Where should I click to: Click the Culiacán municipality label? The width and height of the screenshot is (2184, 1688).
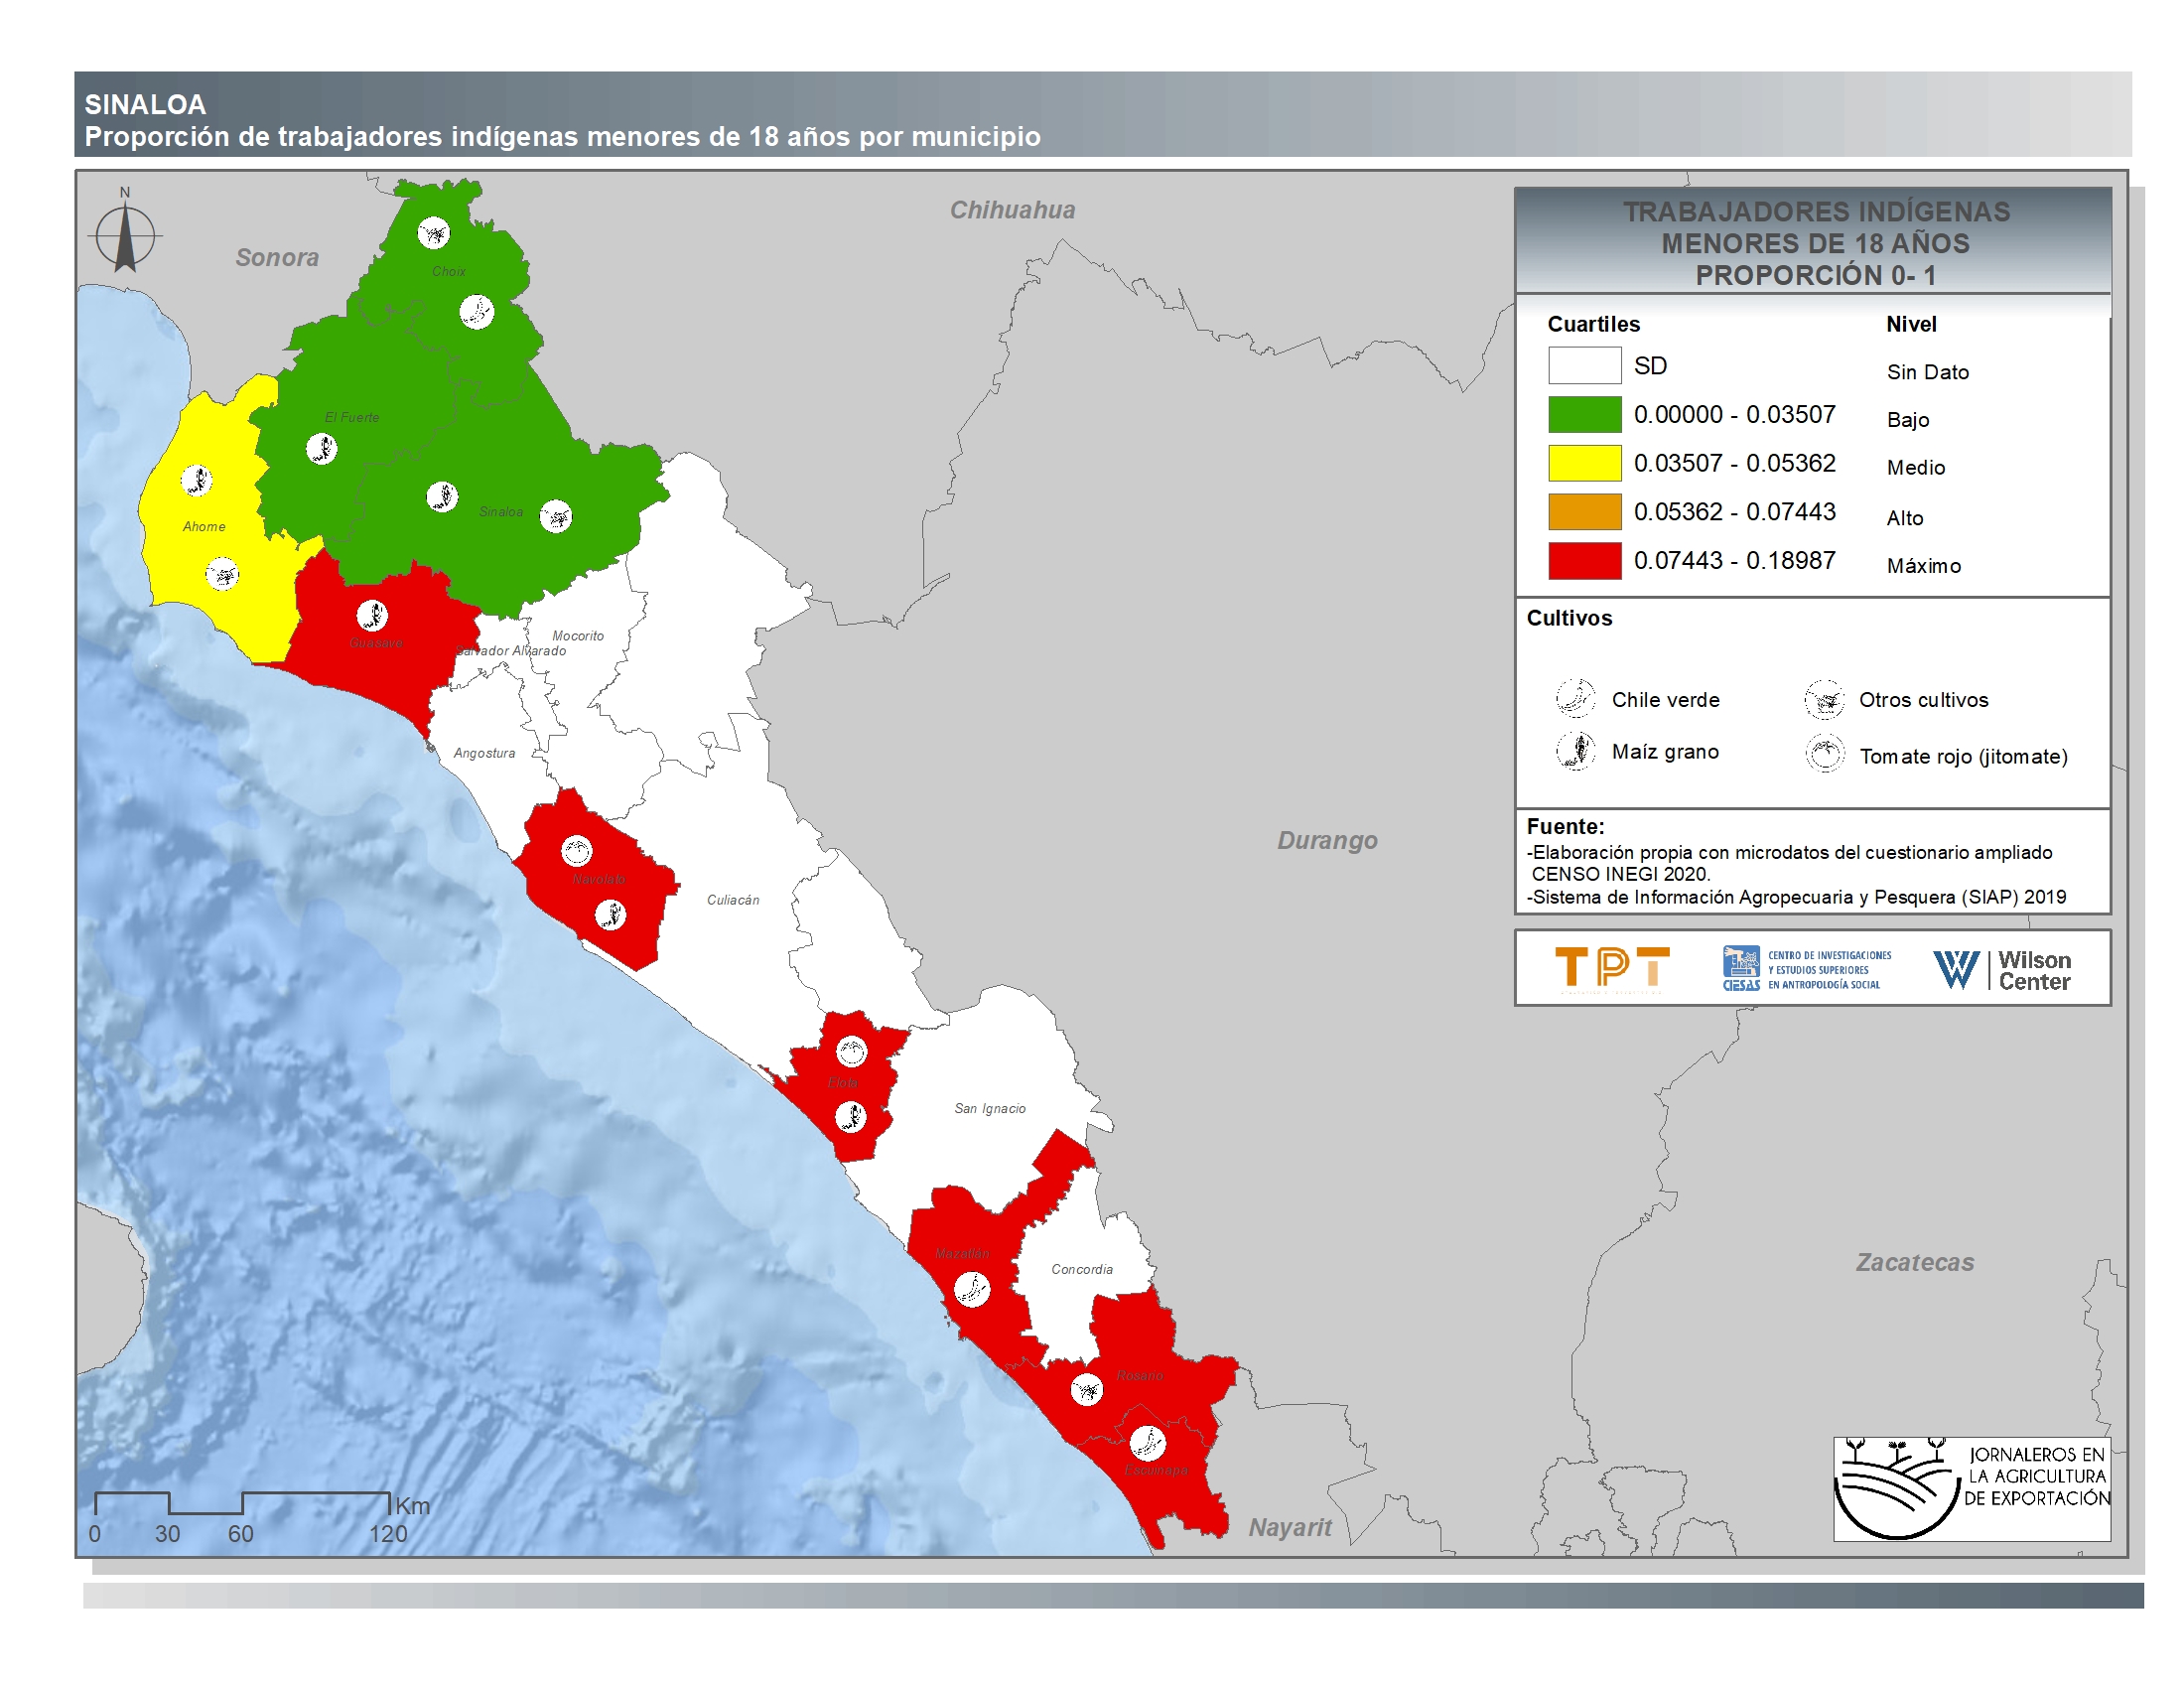click(x=733, y=900)
